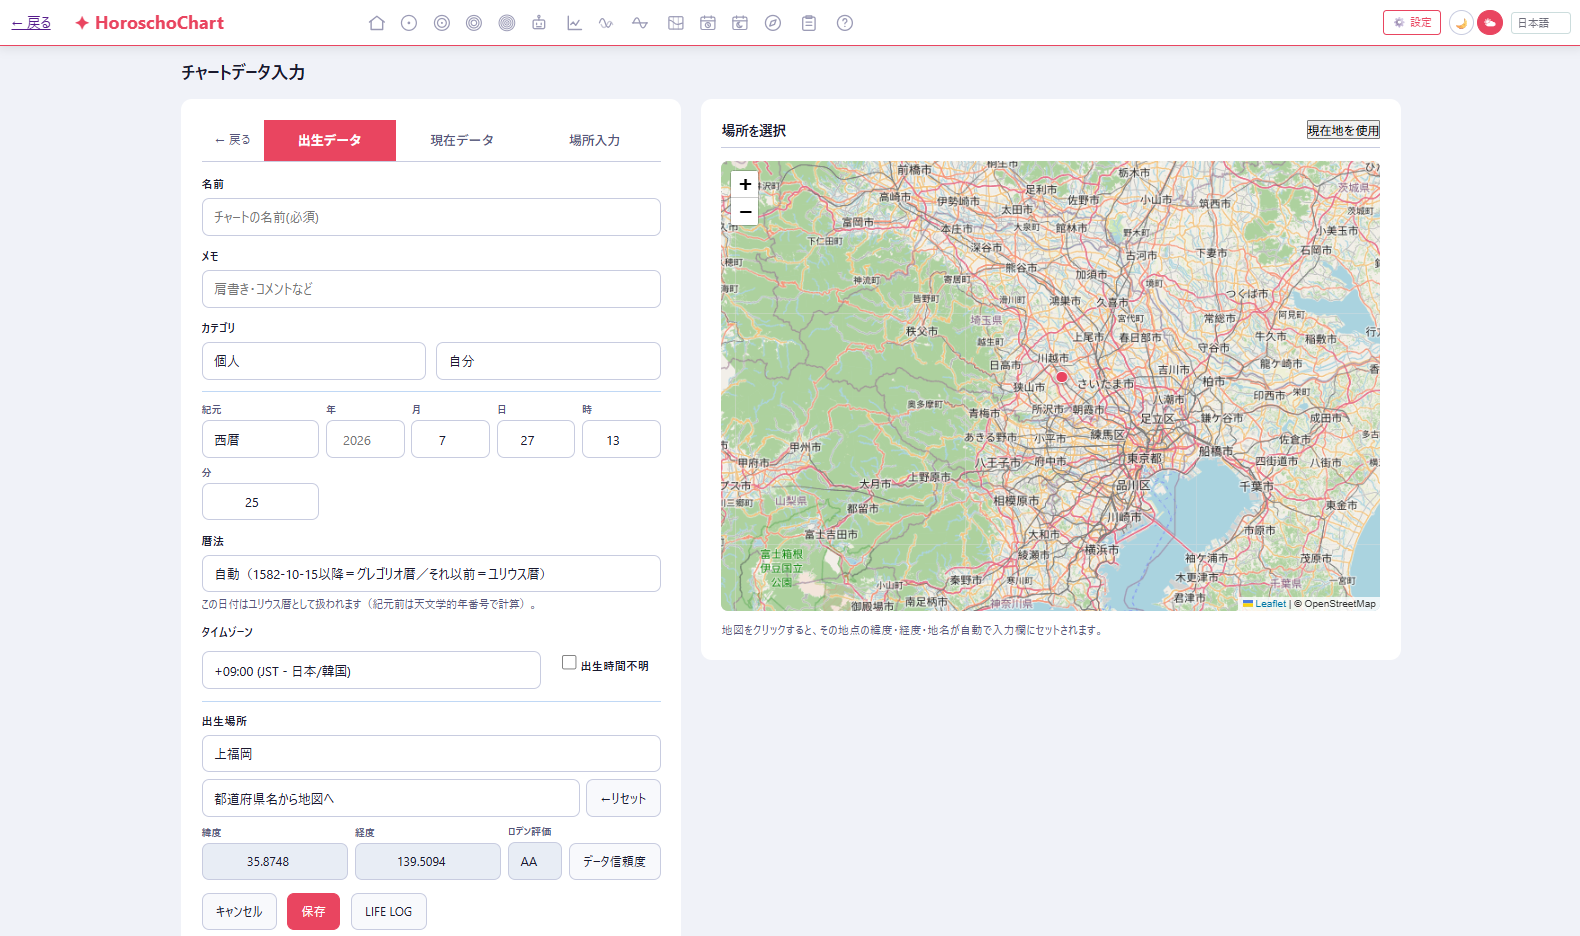Open the LIFE LOG button

(x=388, y=911)
